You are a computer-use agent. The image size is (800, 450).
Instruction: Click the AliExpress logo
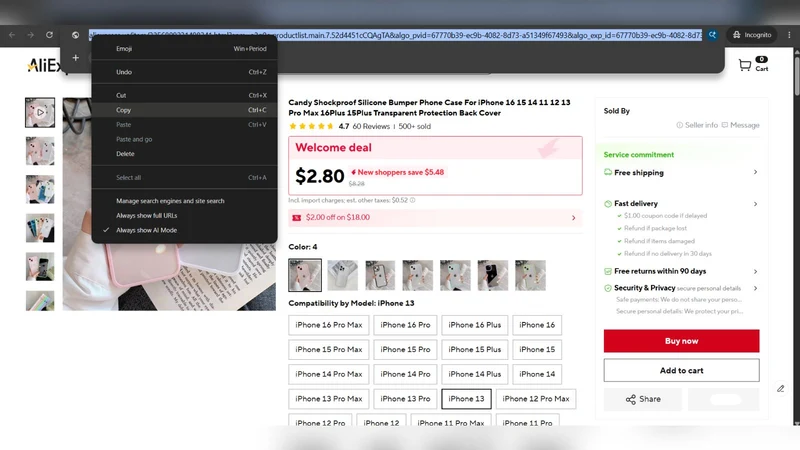[x=45, y=65]
